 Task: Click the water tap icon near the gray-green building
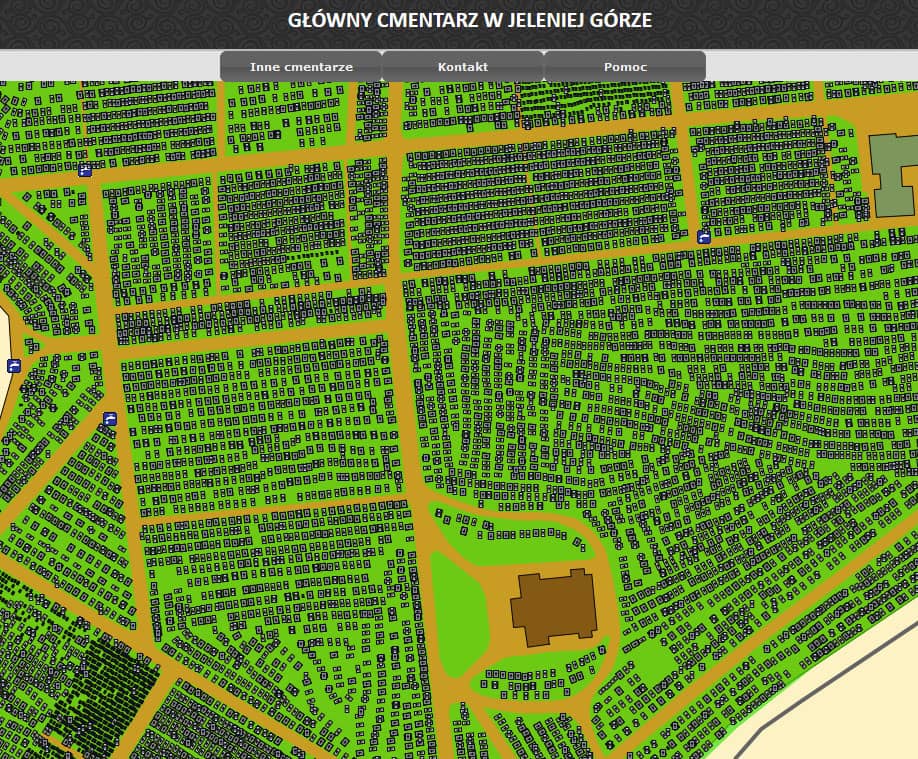[x=704, y=237]
